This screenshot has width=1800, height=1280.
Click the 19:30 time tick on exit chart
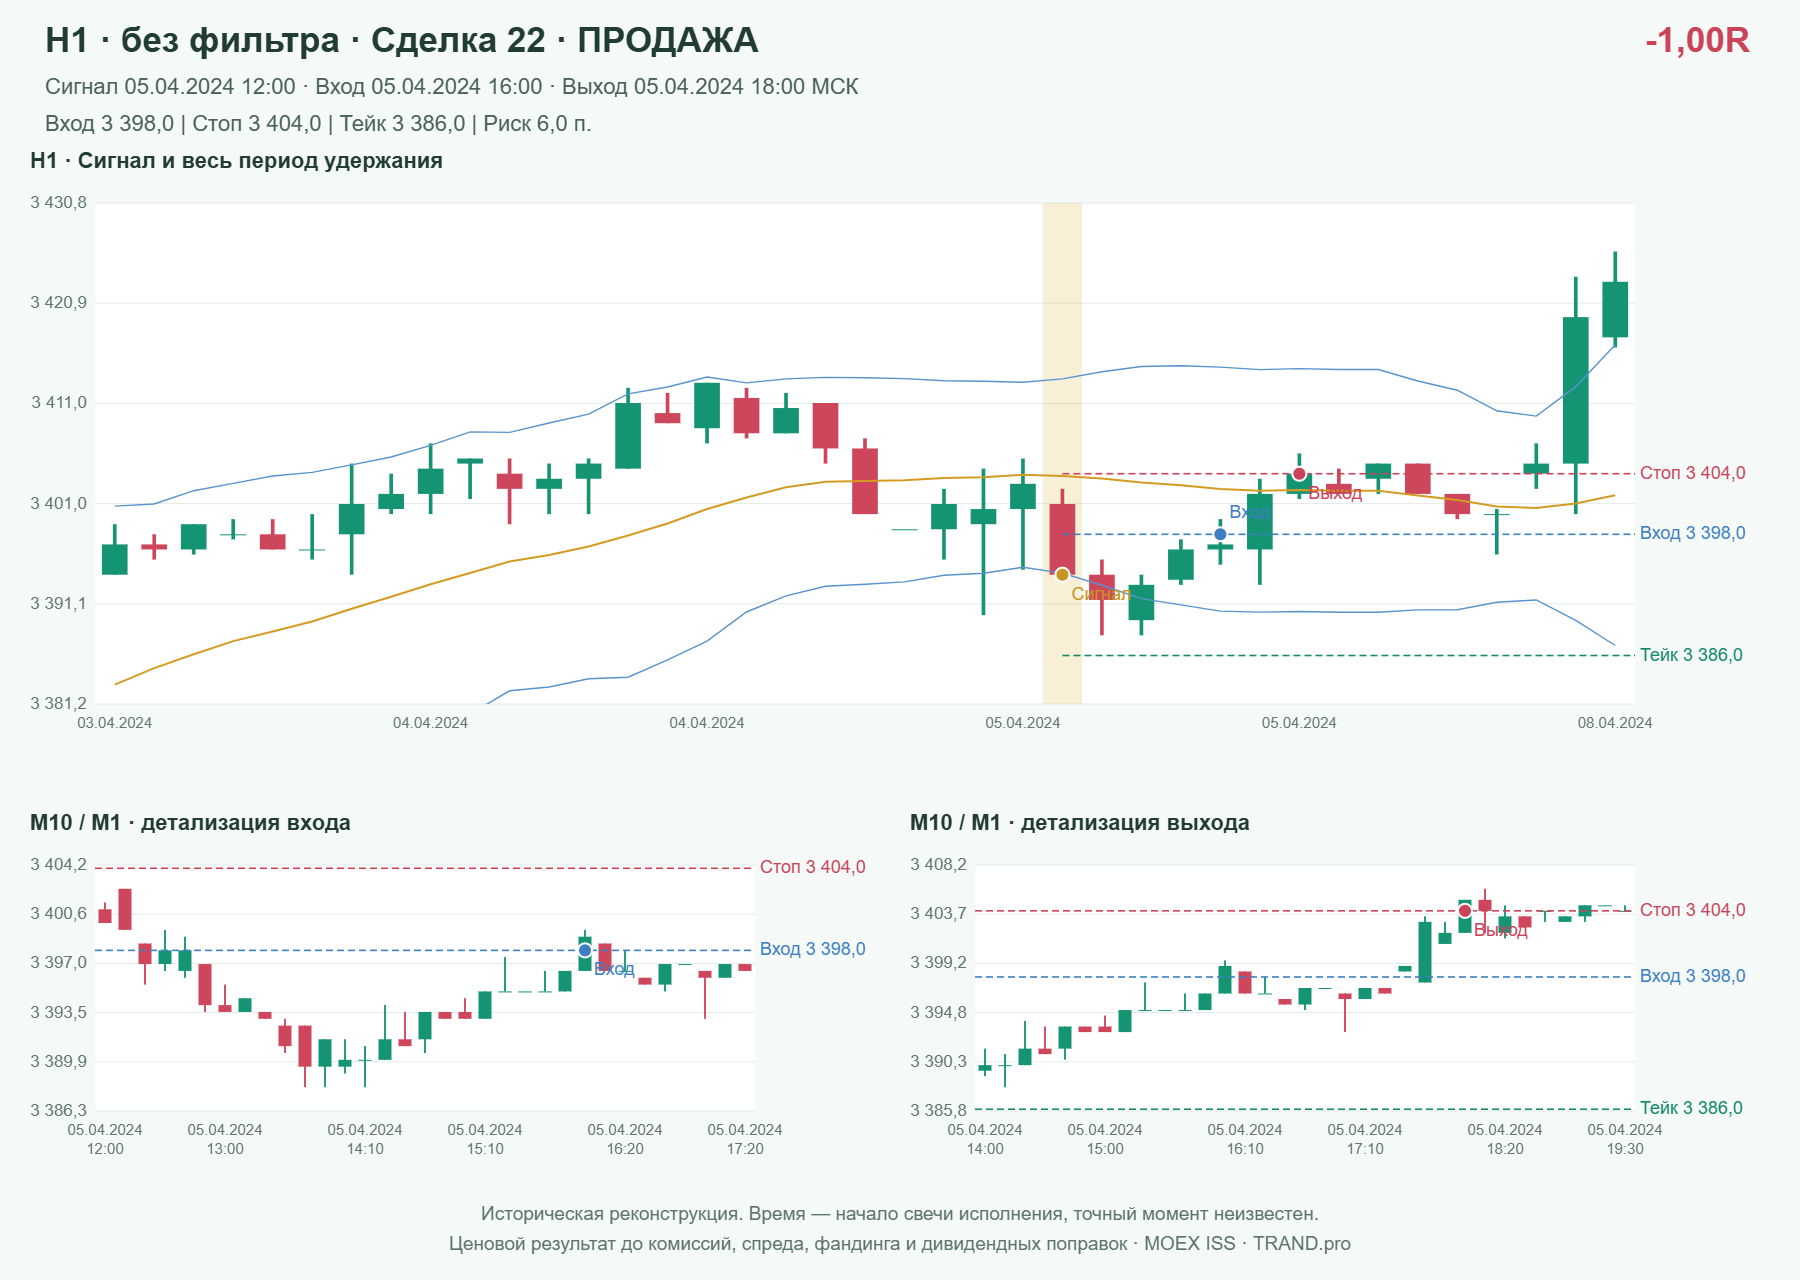click(x=1625, y=1149)
